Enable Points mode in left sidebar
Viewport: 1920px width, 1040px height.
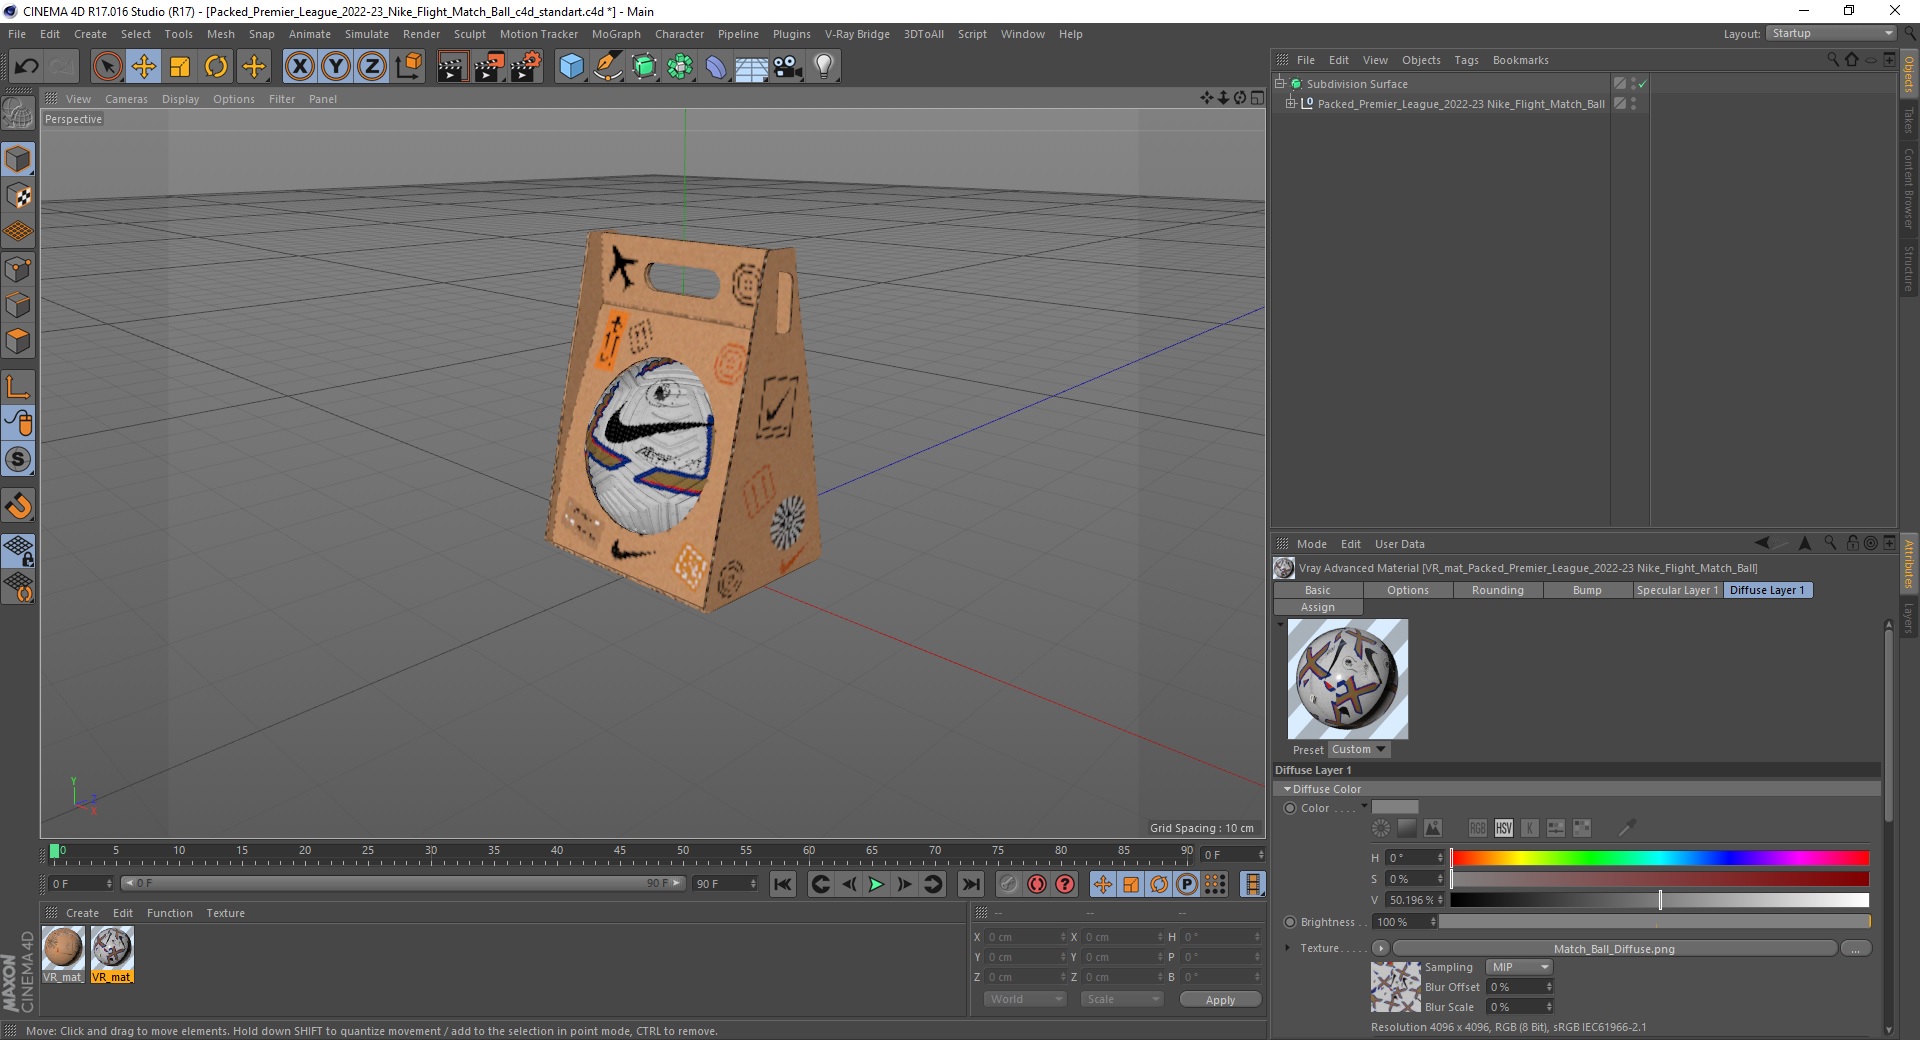(18, 269)
